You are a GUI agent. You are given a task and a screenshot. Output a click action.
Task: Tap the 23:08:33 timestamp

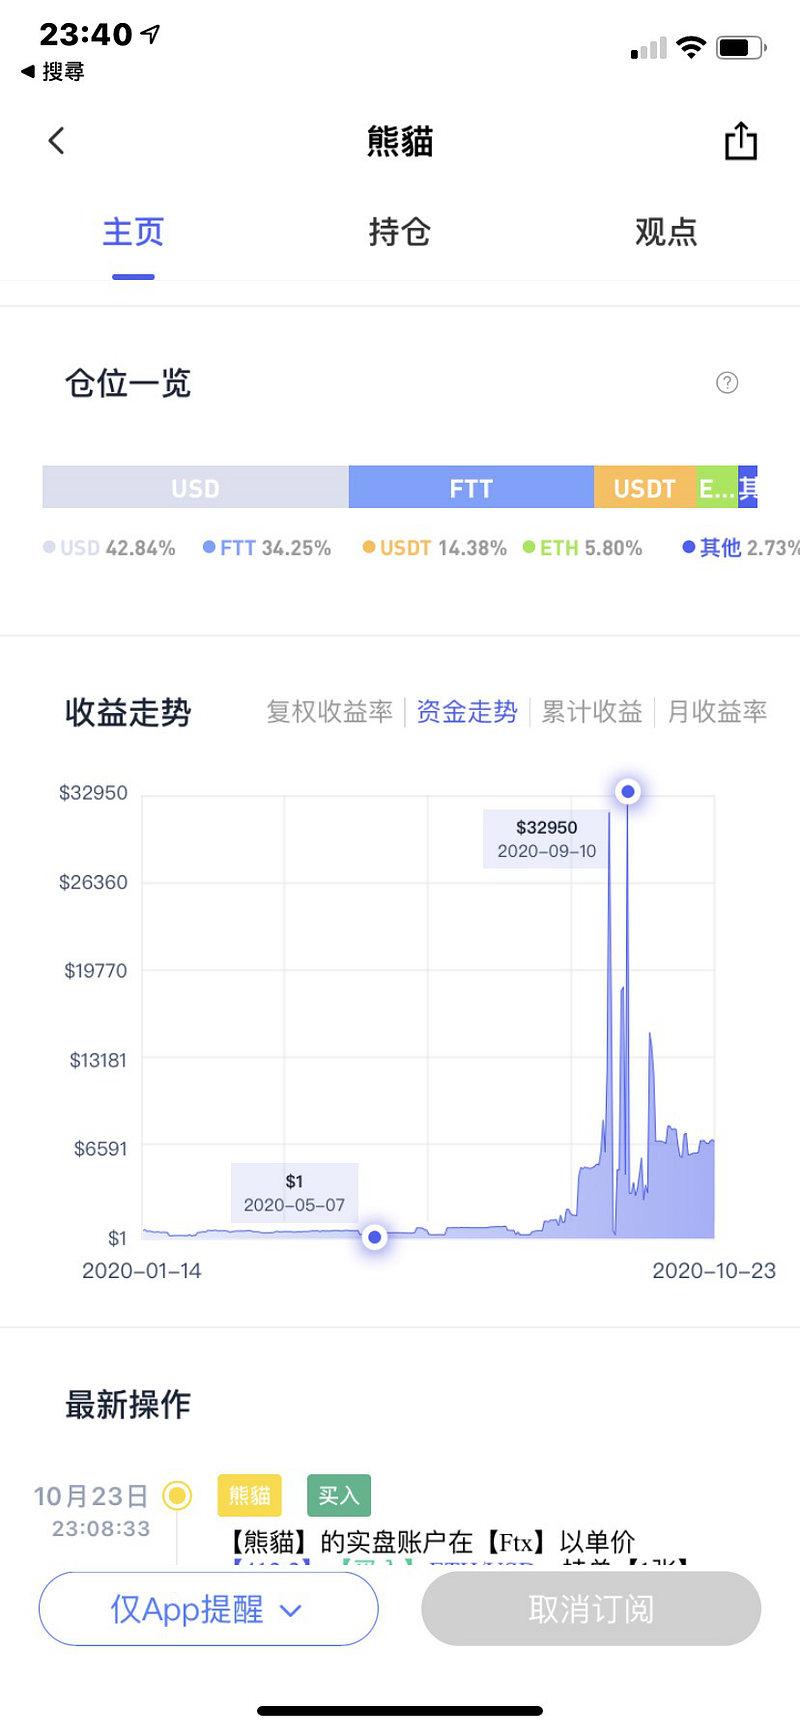click(x=101, y=1528)
